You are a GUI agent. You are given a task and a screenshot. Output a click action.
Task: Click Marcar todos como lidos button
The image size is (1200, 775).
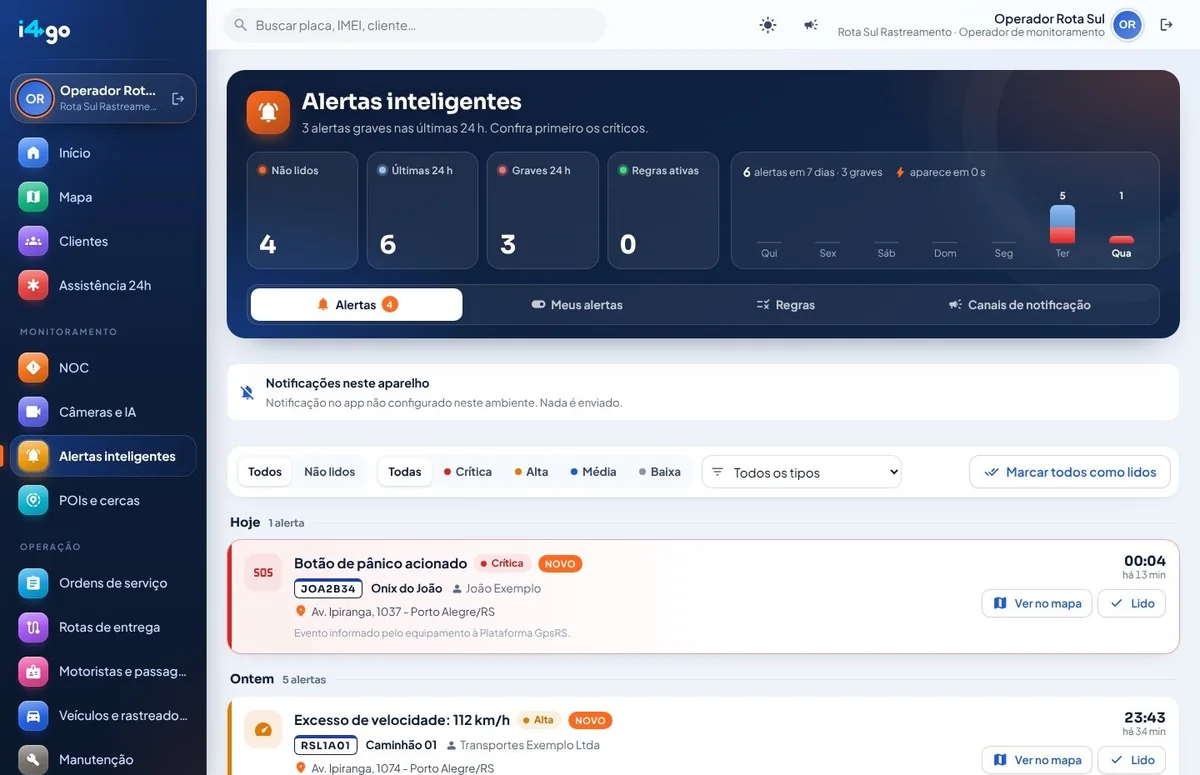(x=1070, y=472)
